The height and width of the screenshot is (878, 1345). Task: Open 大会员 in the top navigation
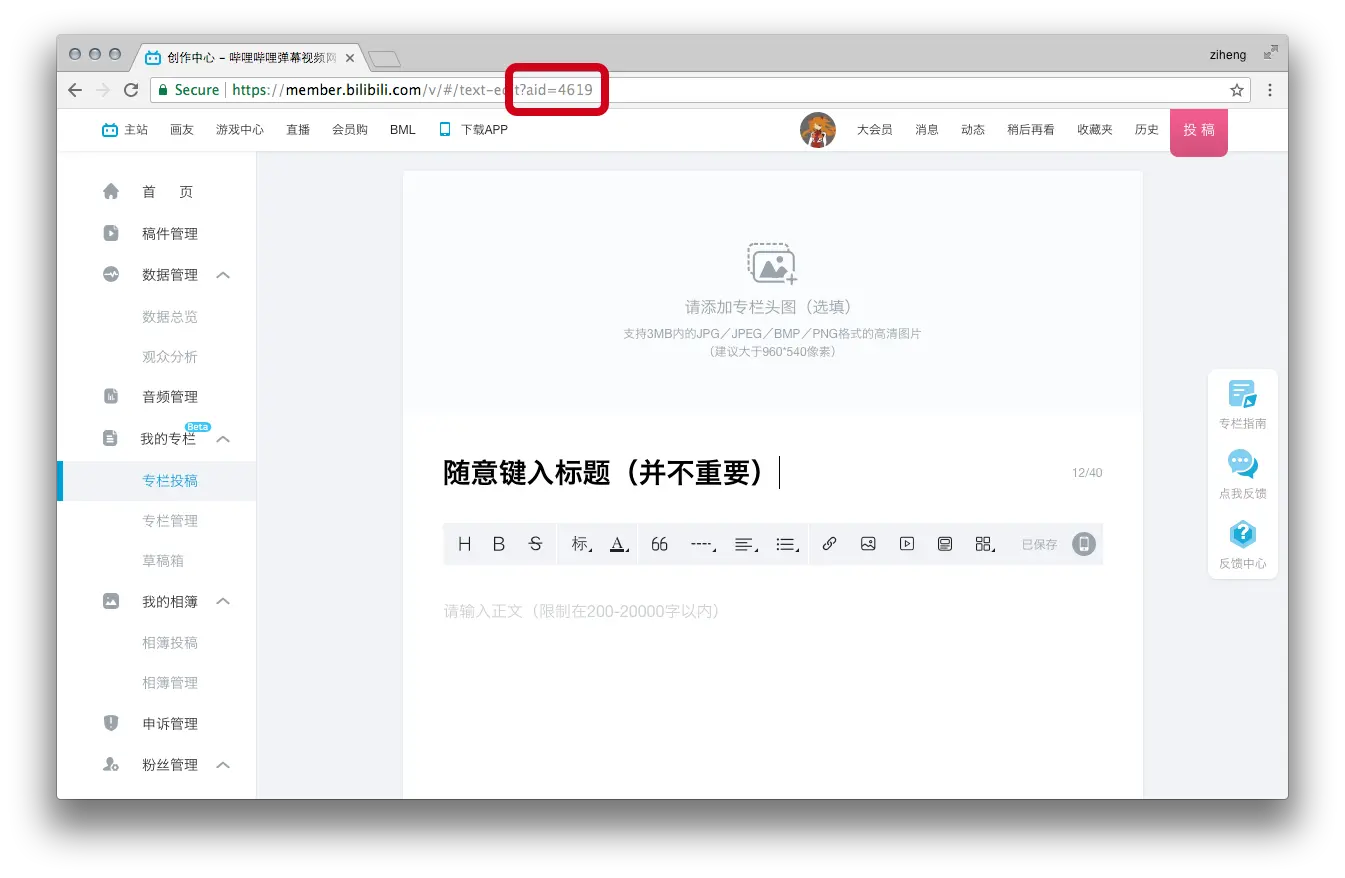(874, 130)
